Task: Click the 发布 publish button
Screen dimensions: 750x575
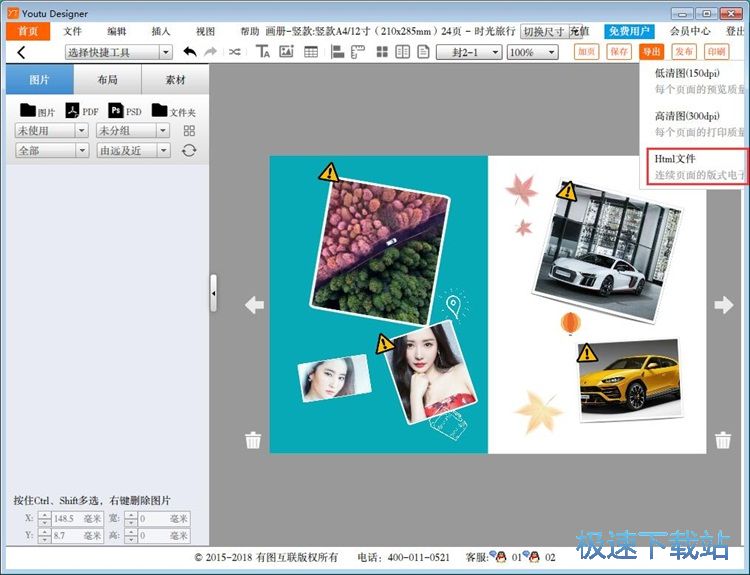Action: click(684, 52)
